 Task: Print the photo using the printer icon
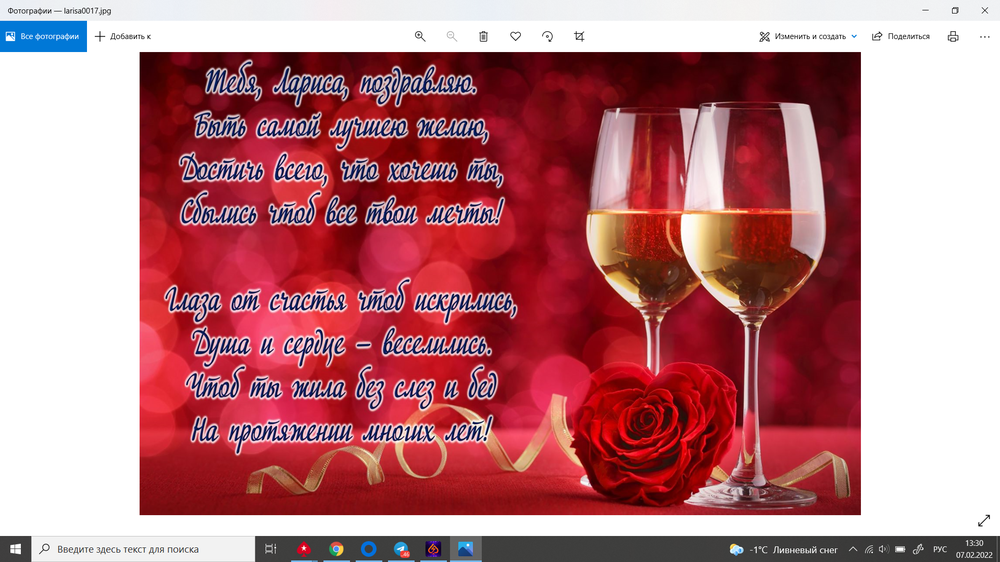point(953,36)
